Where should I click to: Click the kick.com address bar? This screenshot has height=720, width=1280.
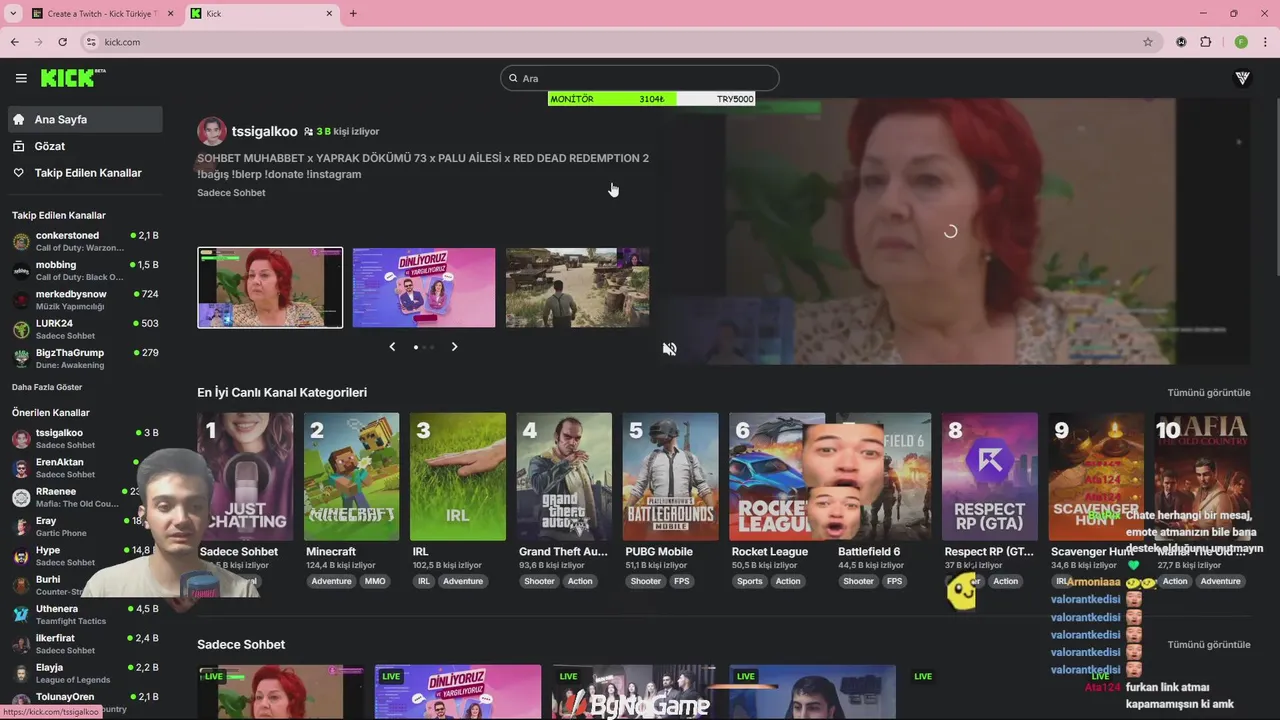coord(620,42)
